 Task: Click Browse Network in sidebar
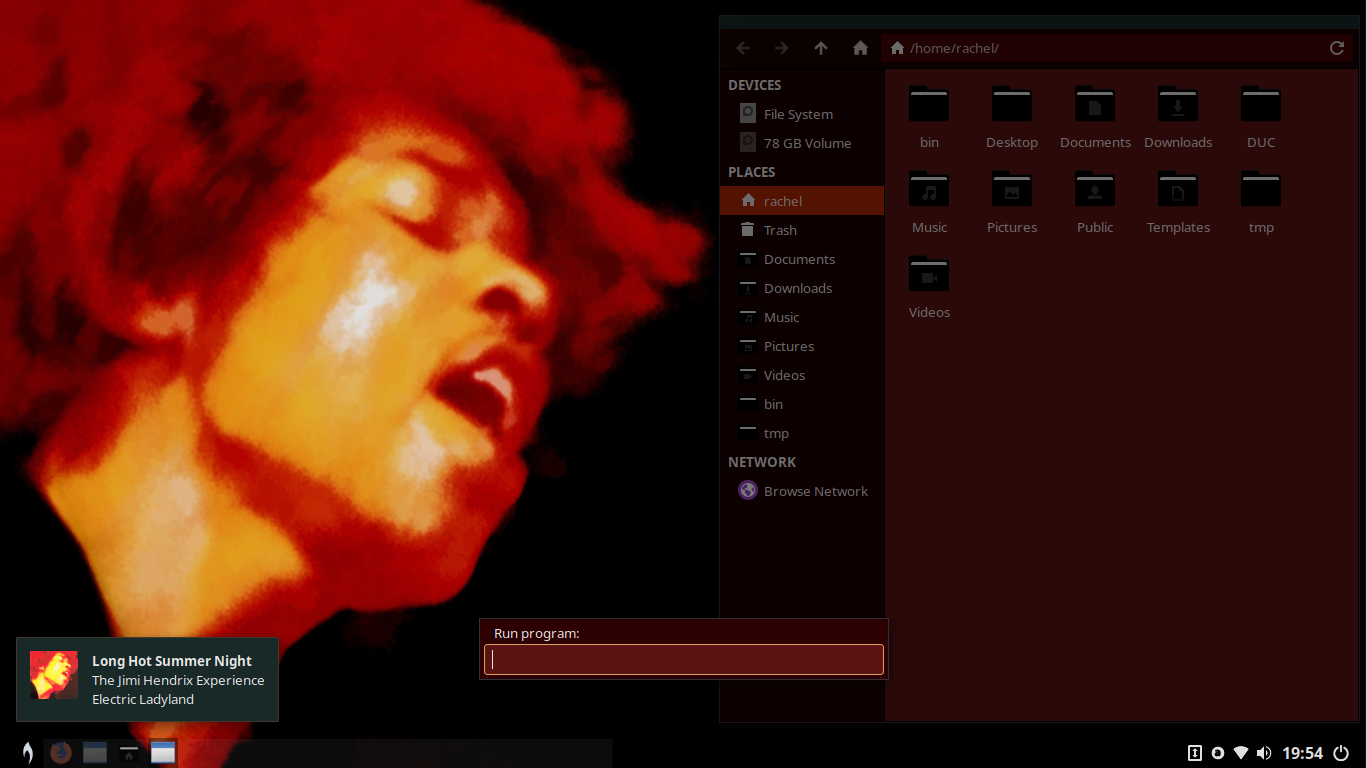point(802,491)
